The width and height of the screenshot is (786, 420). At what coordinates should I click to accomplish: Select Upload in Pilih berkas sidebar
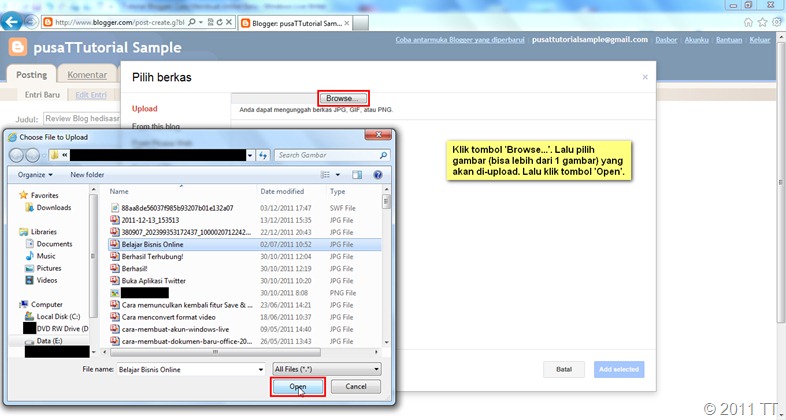click(144, 109)
